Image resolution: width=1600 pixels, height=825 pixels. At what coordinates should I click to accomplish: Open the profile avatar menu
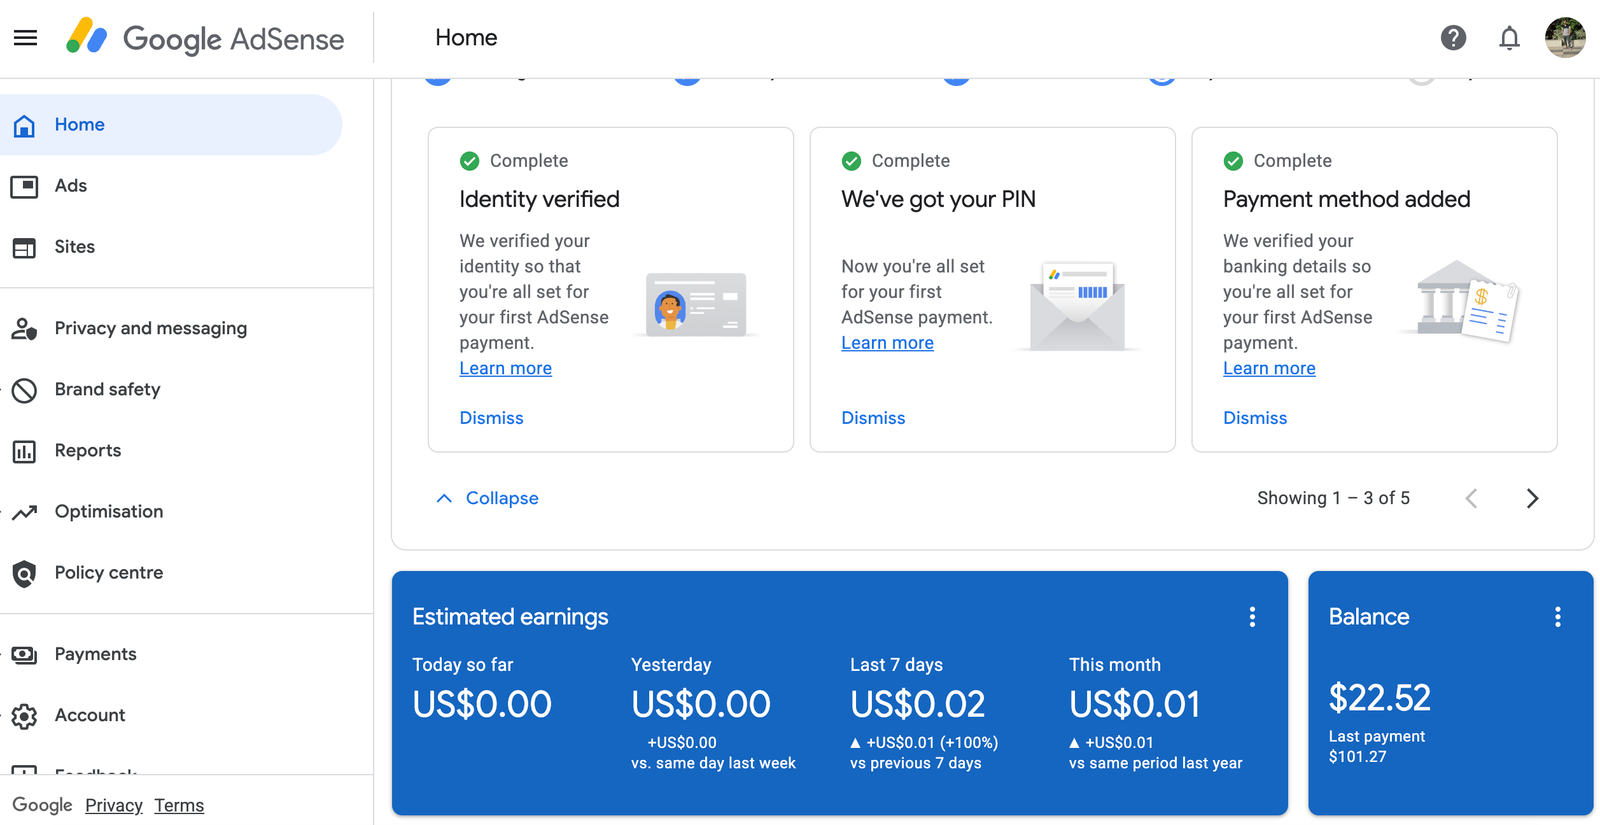[1565, 38]
